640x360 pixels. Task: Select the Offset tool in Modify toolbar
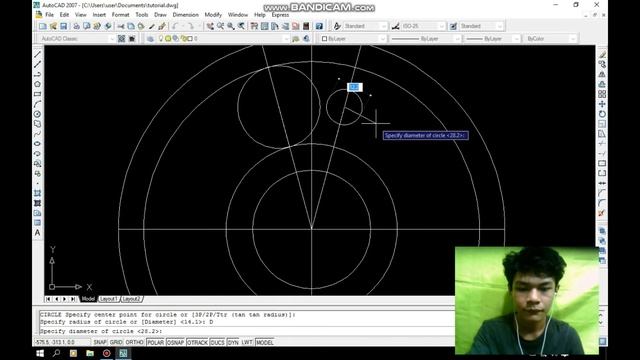click(x=602, y=84)
